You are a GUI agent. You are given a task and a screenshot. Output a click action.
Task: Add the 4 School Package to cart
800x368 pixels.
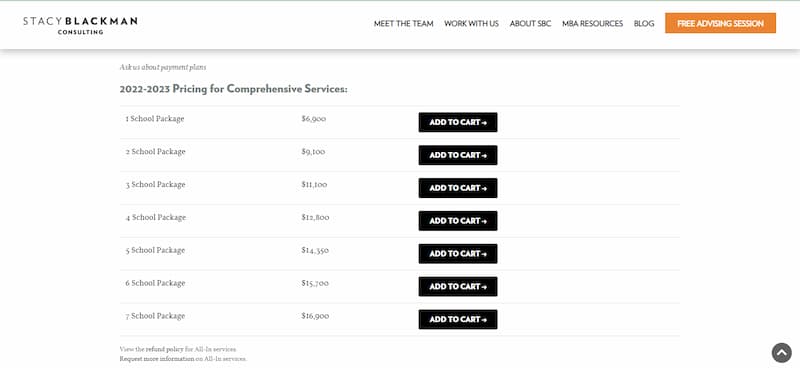pyautogui.click(x=458, y=220)
